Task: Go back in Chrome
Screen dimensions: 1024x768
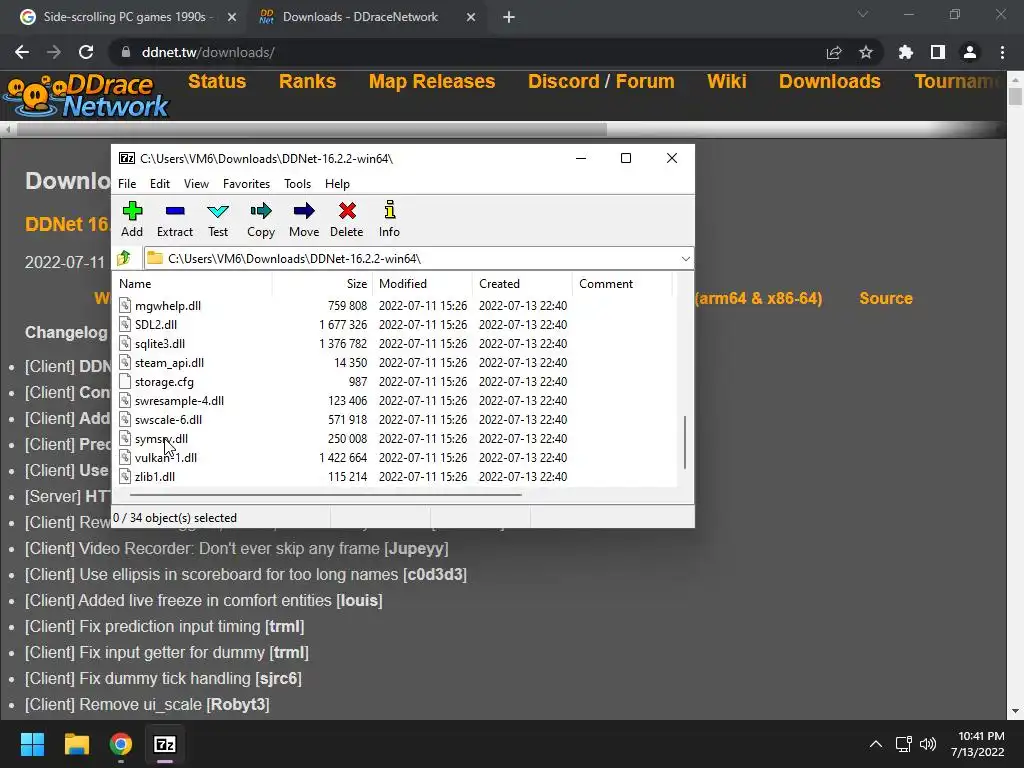Action: point(22,52)
